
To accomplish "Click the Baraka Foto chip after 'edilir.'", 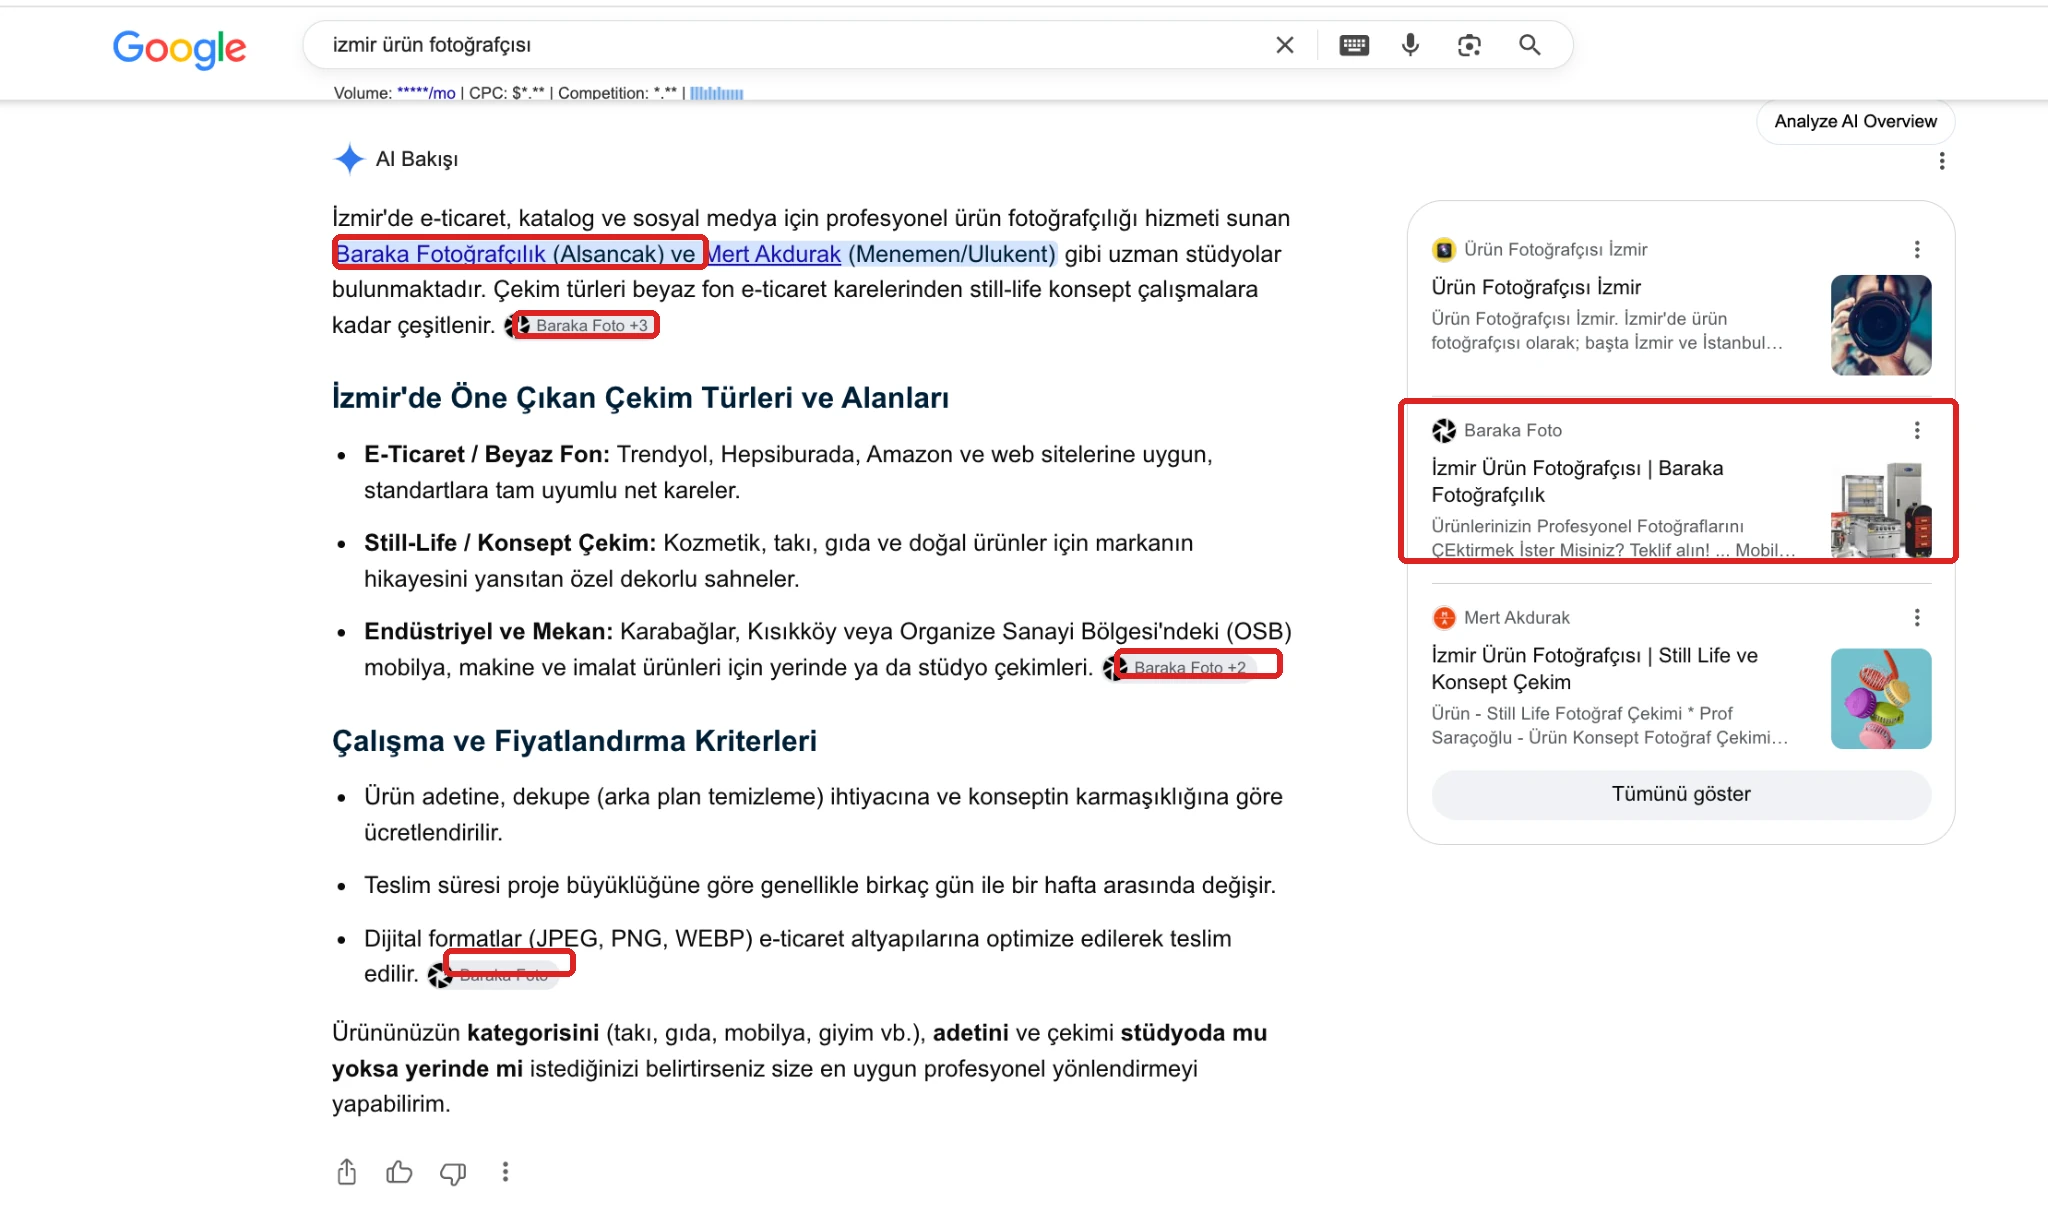I will point(493,974).
